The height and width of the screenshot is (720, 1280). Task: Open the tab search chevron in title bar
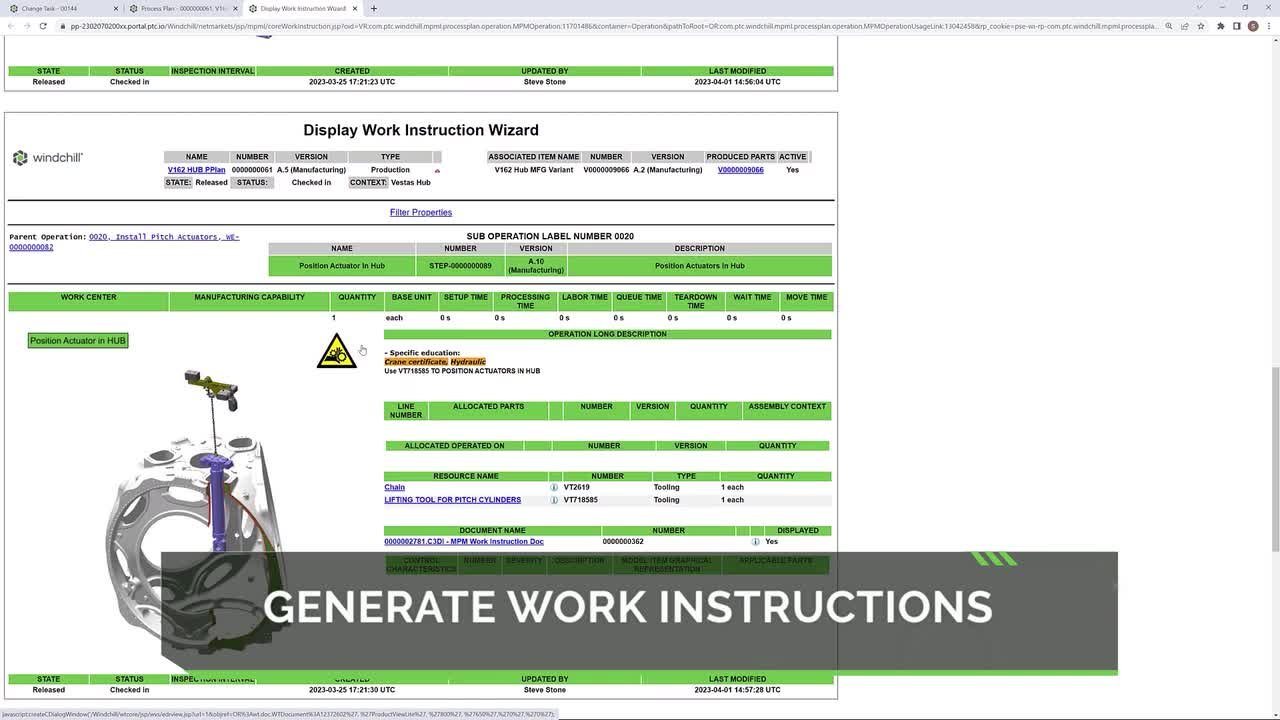(1199, 8)
